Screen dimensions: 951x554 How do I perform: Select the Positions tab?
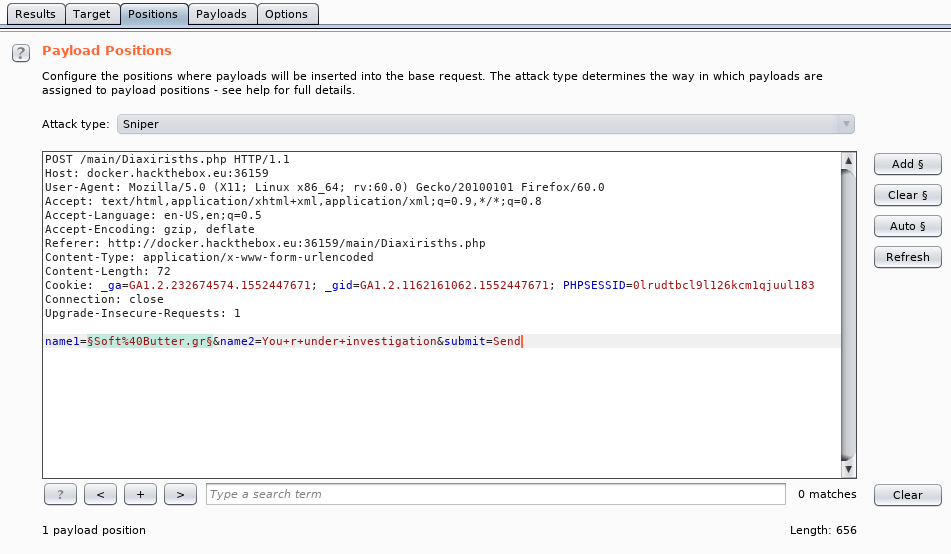point(153,14)
